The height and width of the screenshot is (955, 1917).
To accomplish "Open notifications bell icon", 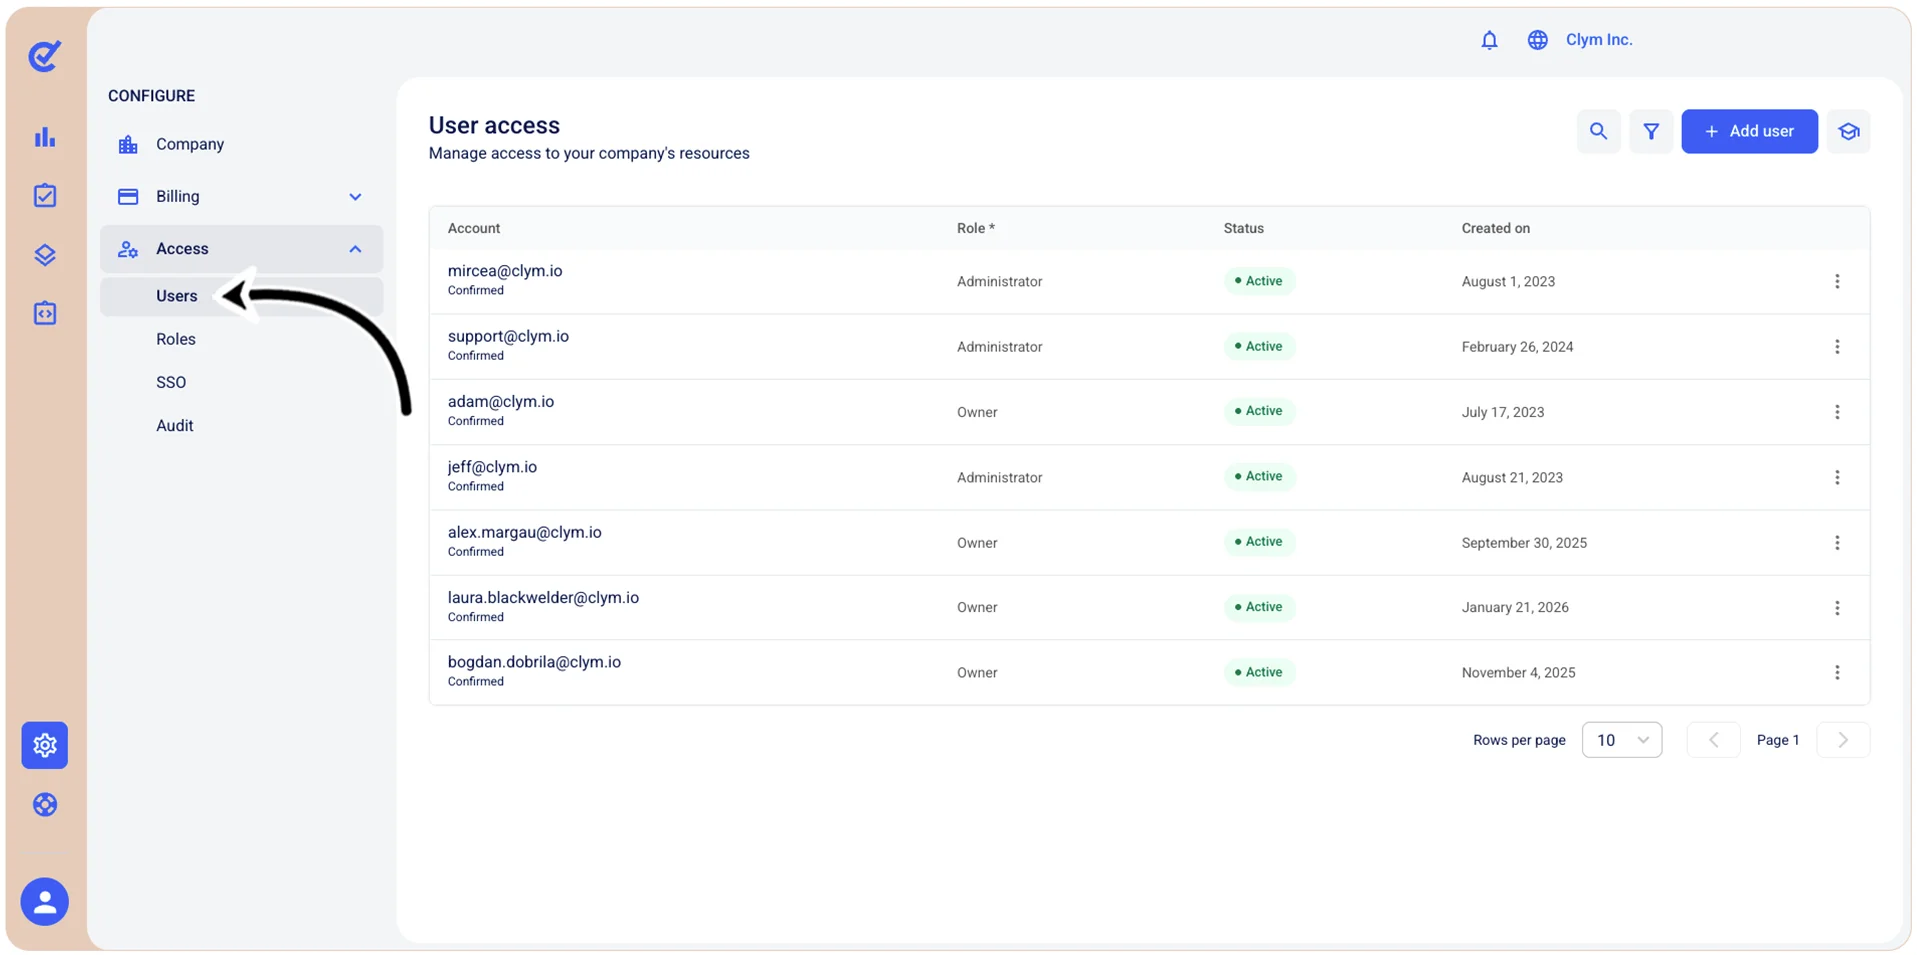I will [x=1489, y=40].
